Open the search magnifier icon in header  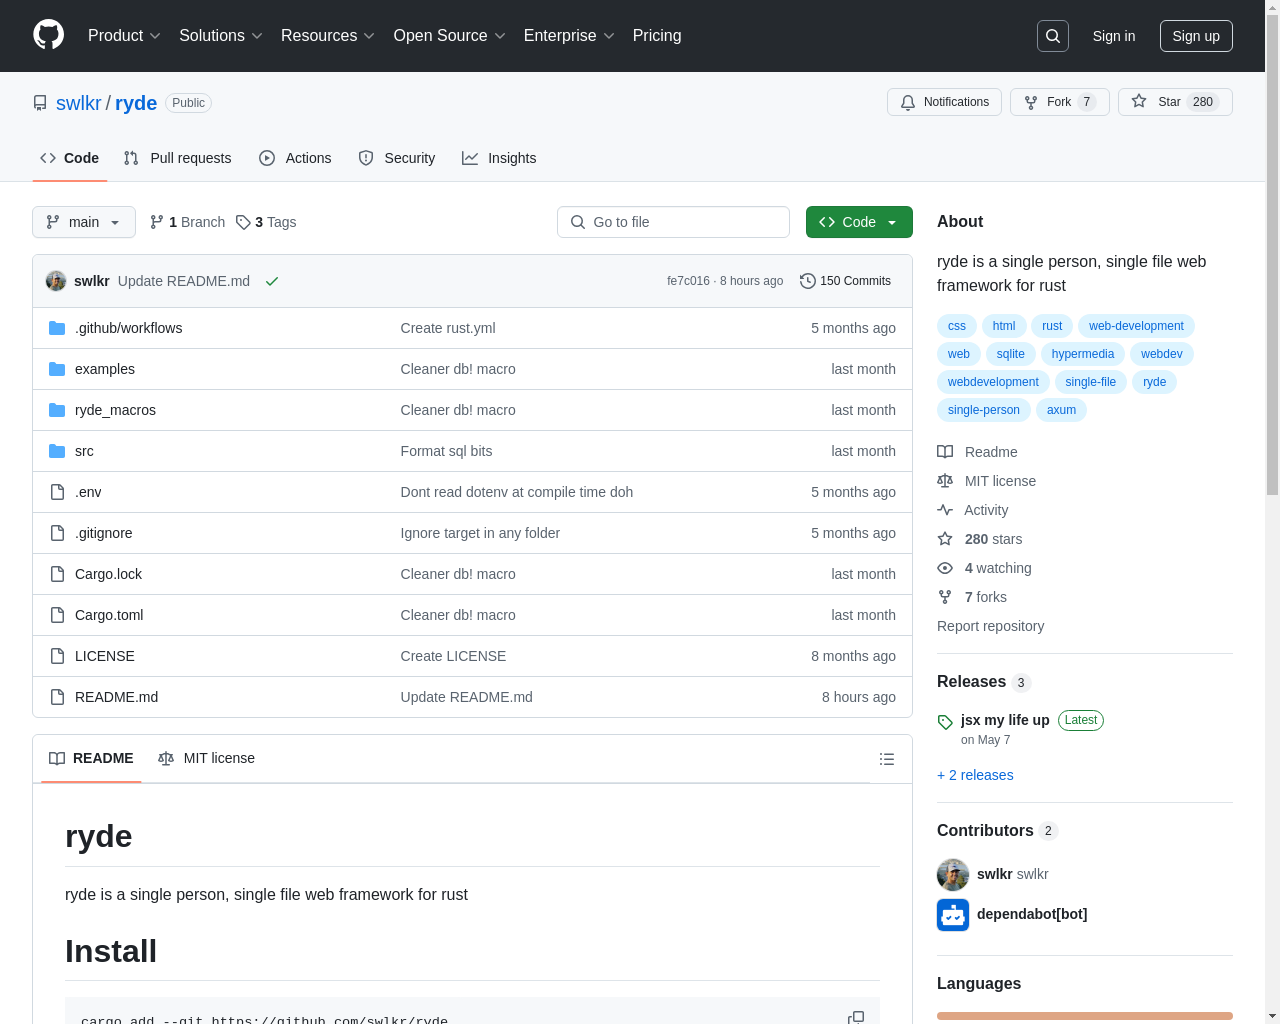coord(1053,36)
